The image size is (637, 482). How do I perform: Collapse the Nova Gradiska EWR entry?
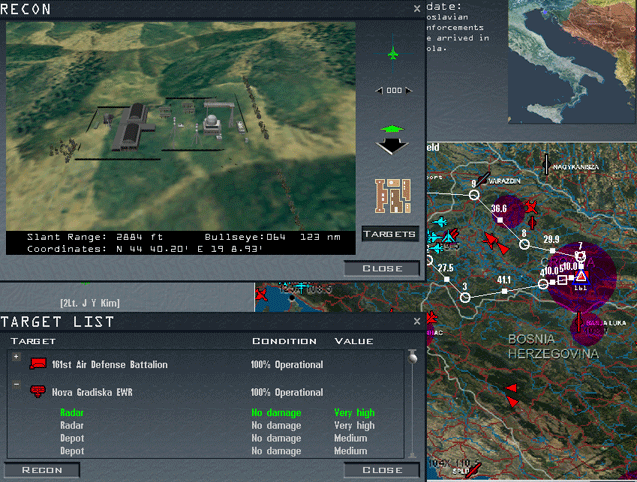pyautogui.click(x=16, y=384)
